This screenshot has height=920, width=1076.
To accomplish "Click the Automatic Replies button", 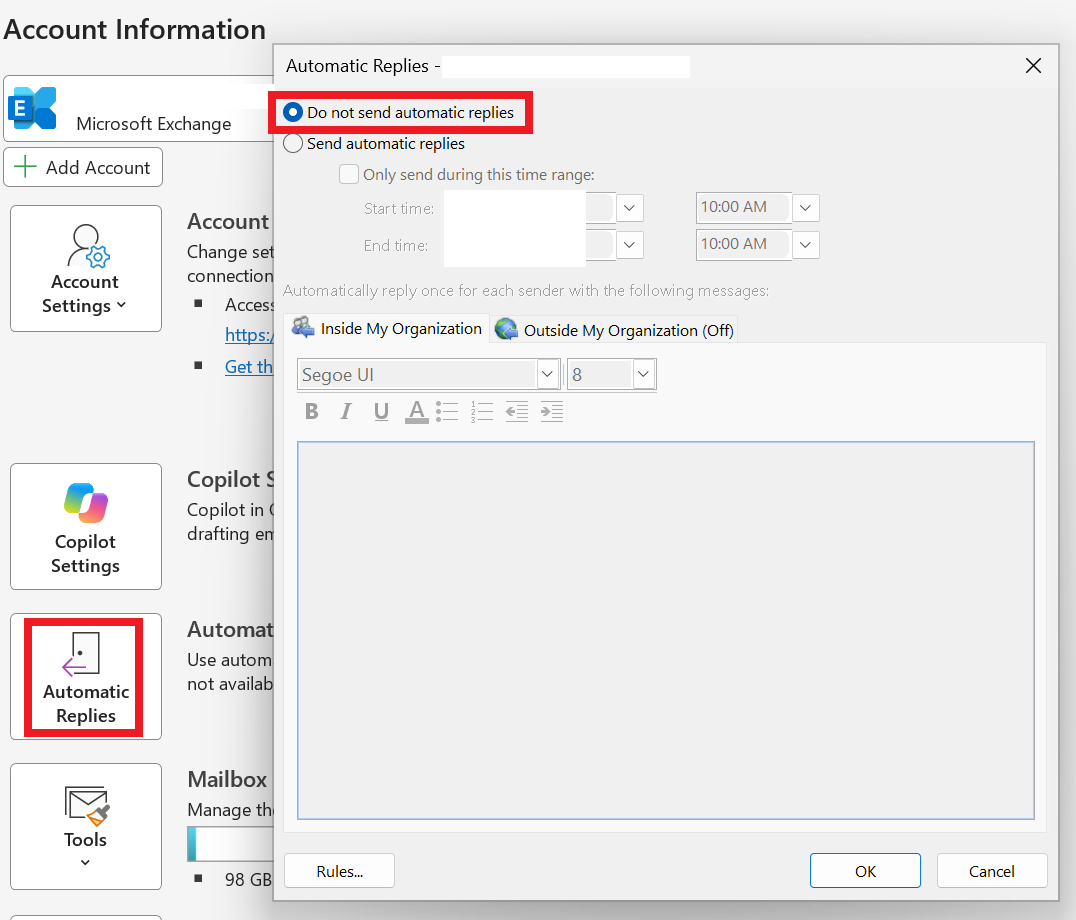I will pyautogui.click(x=86, y=676).
